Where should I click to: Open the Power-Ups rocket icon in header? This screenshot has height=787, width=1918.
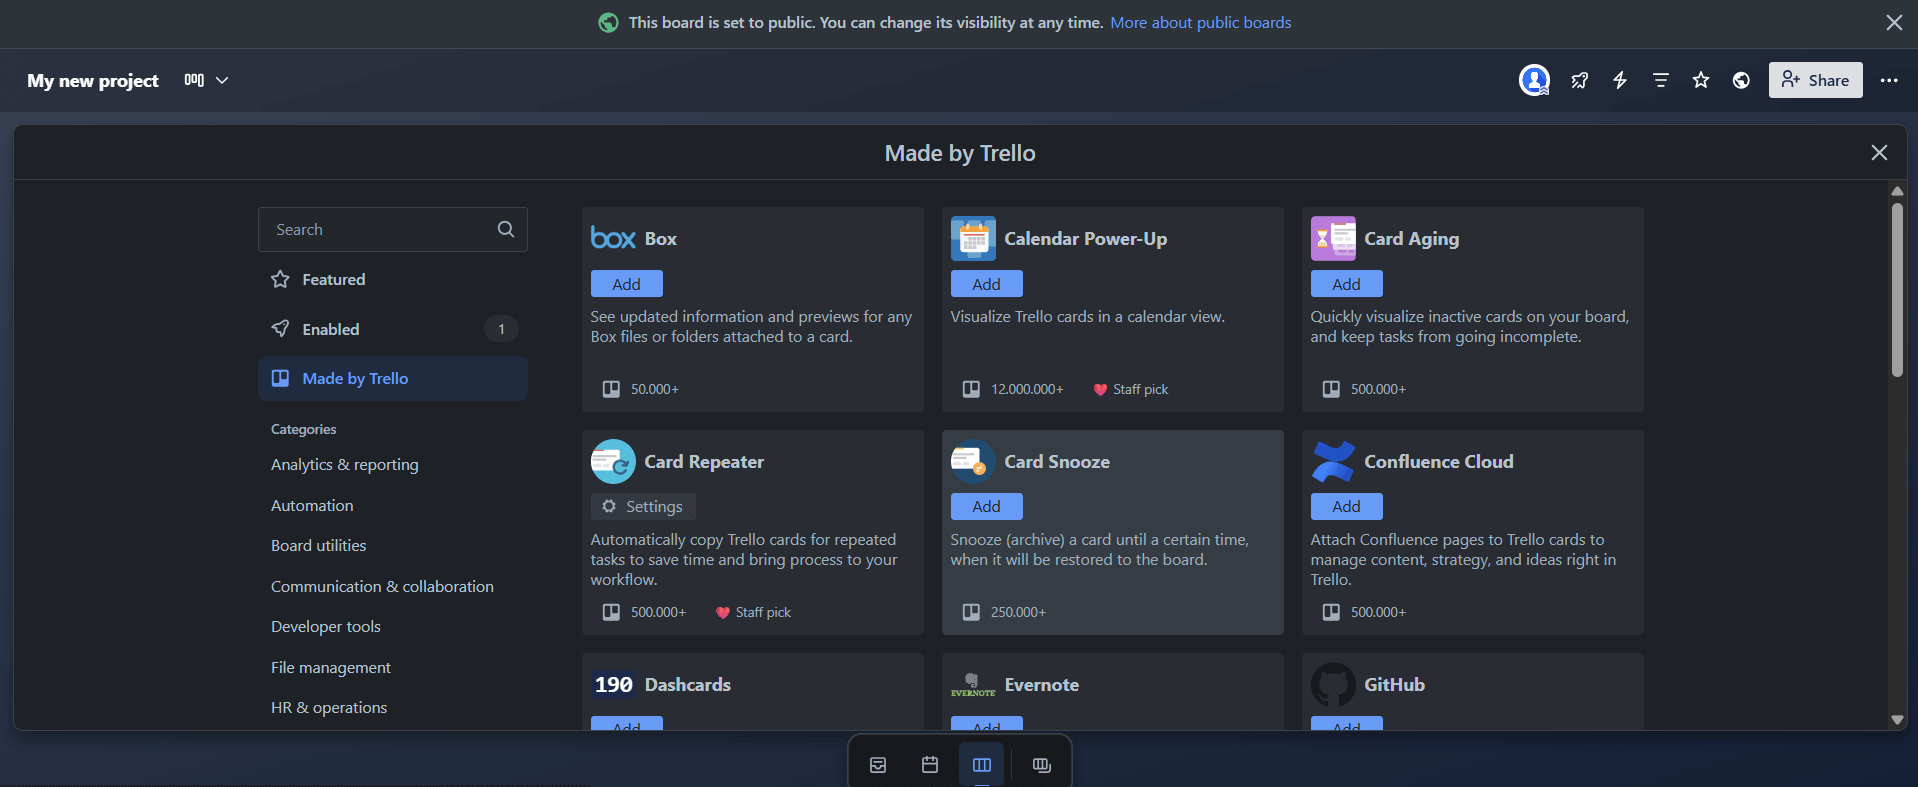tap(1579, 80)
